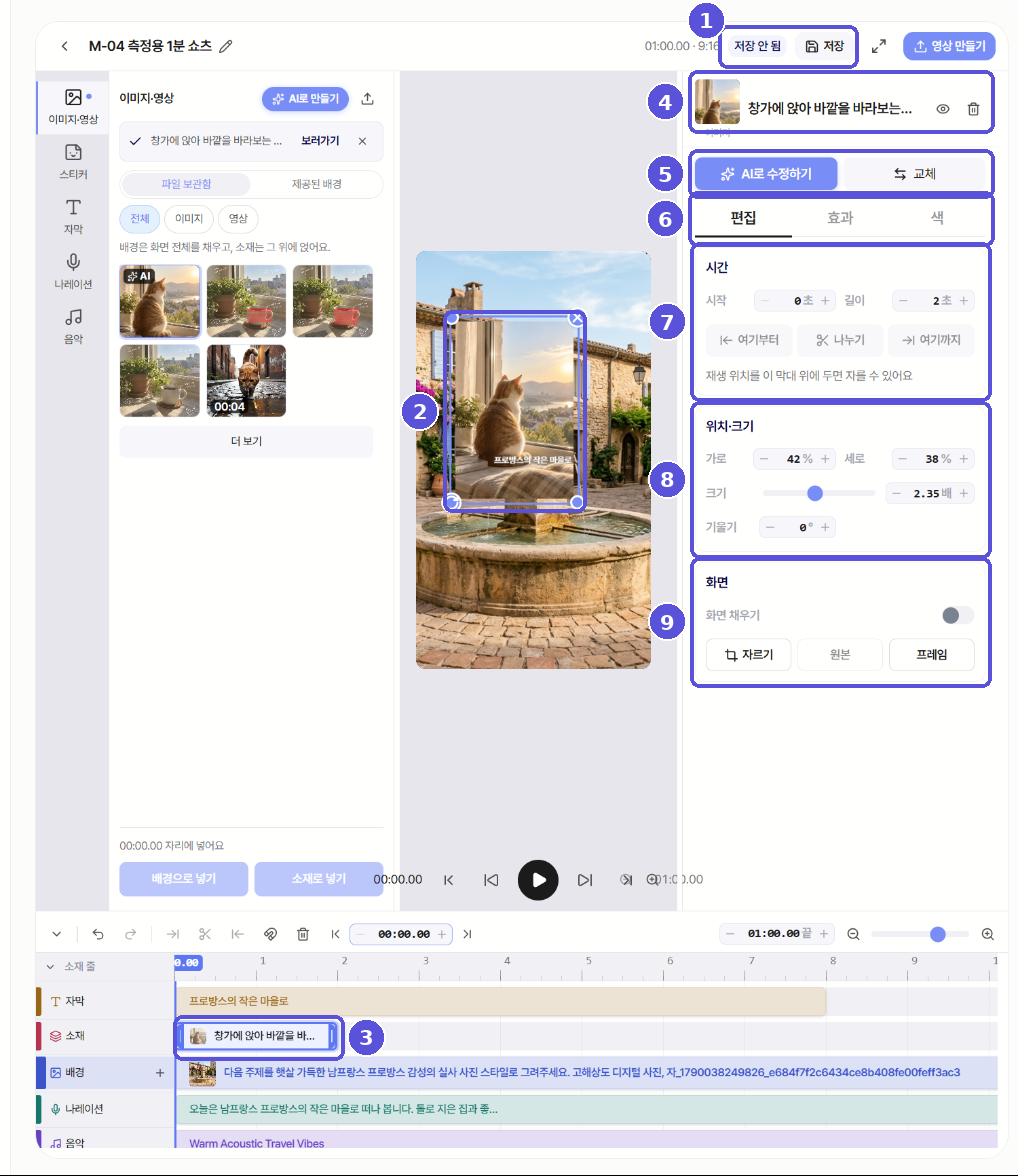Open the 음악 music panel in the sidebar

(x=74, y=326)
